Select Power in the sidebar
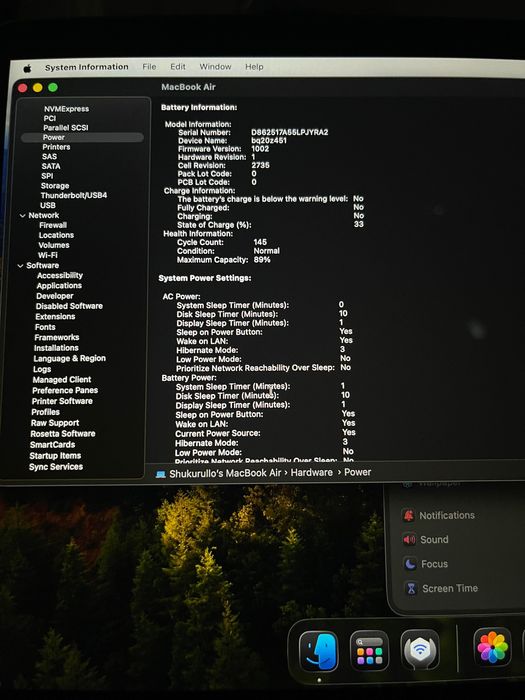The height and width of the screenshot is (700, 525). [82, 138]
